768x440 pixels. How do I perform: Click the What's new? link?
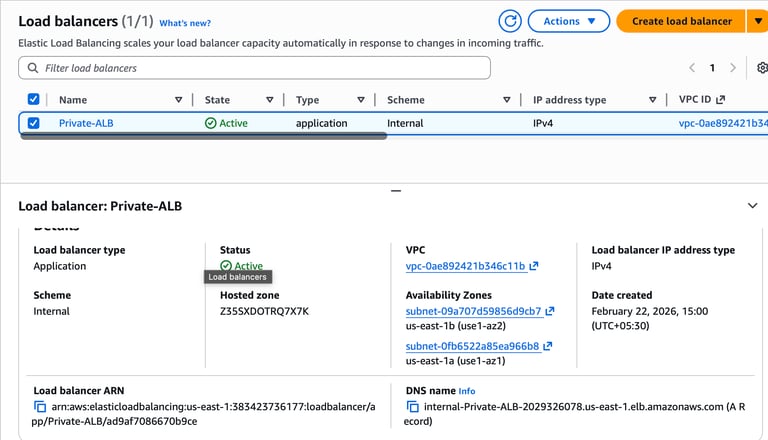pyautogui.click(x=184, y=22)
